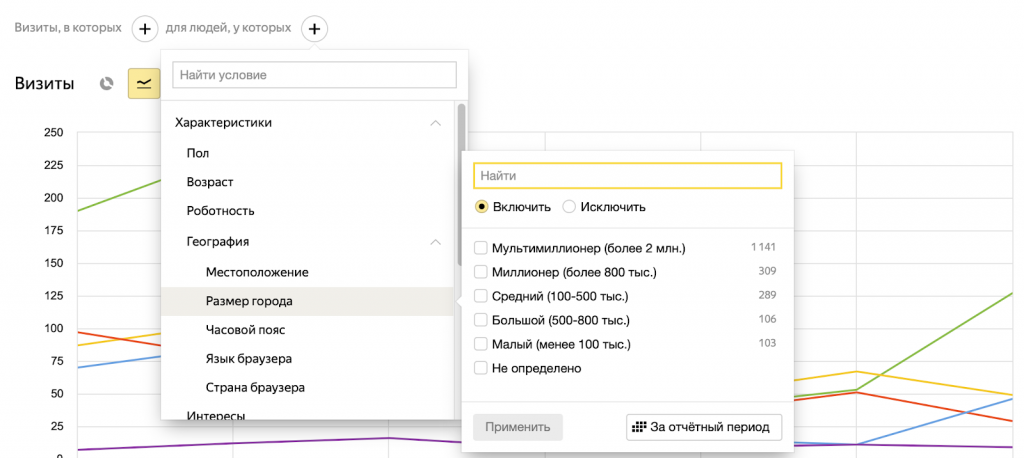Viewport: 1024px width, 458px height.
Task: Select the line chart view icon
Action: pyautogui.click(x=144, y=84)
